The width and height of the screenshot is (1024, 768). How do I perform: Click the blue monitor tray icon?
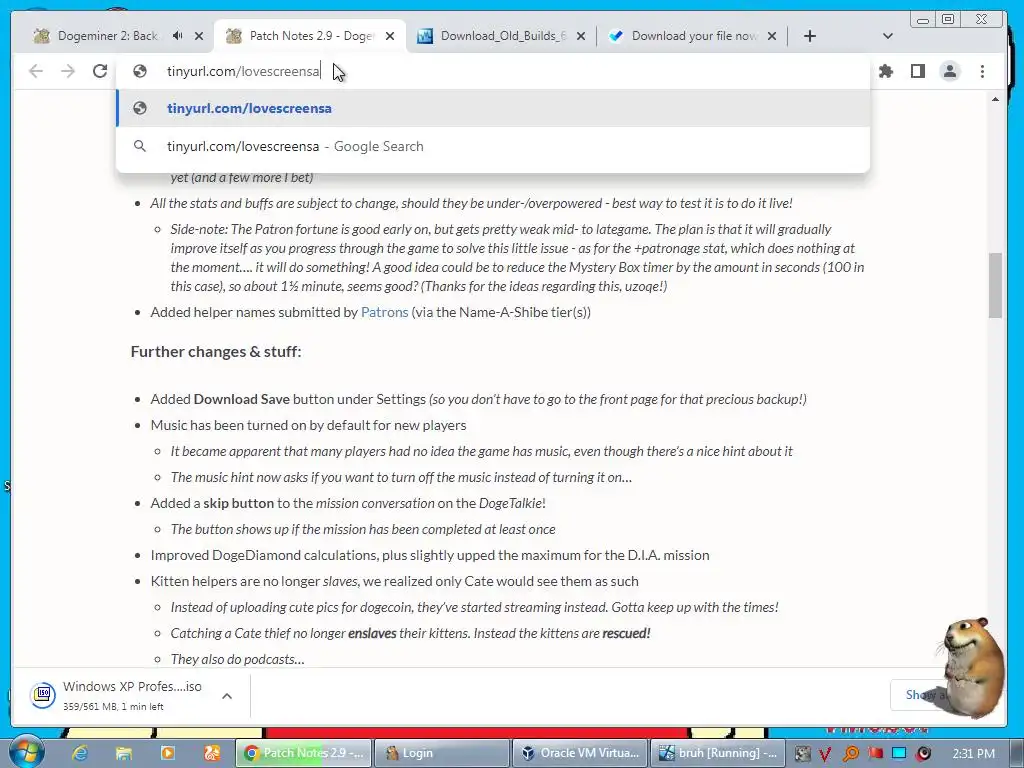(899, 753)
